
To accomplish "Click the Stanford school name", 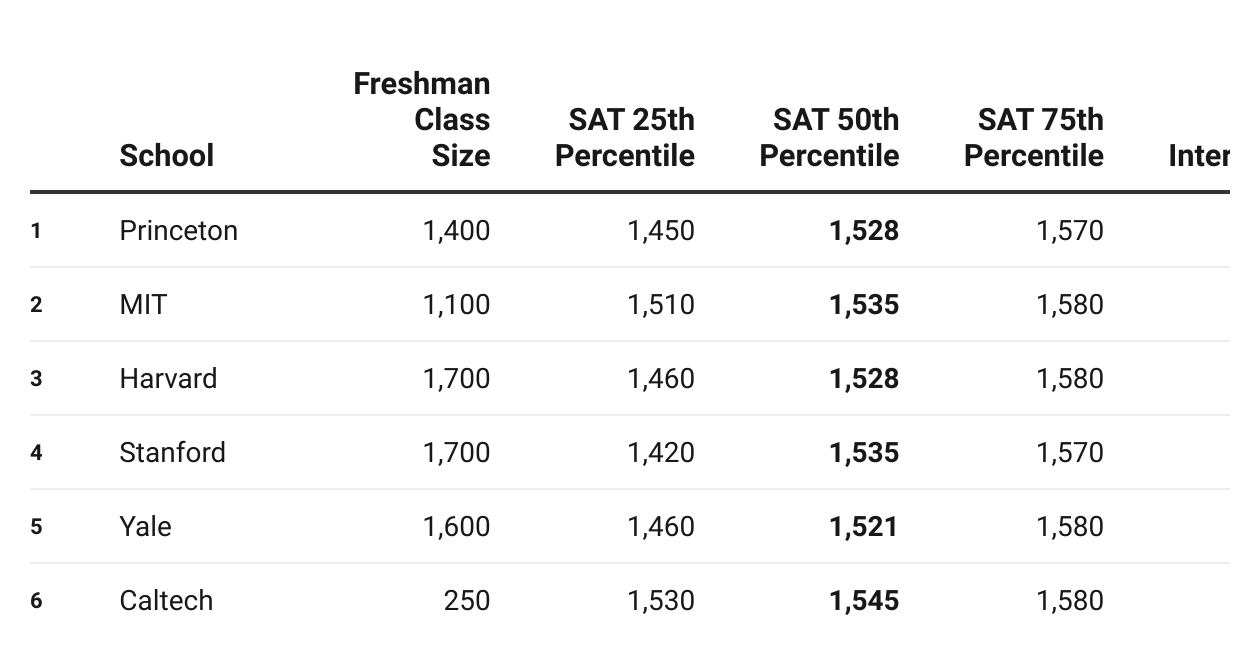I will coord(172,452).
